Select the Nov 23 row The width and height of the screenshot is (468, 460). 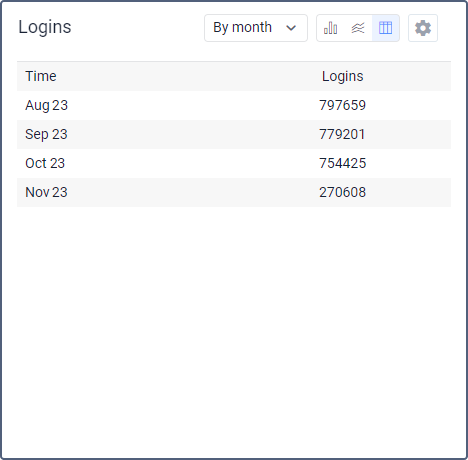(234, 192)
